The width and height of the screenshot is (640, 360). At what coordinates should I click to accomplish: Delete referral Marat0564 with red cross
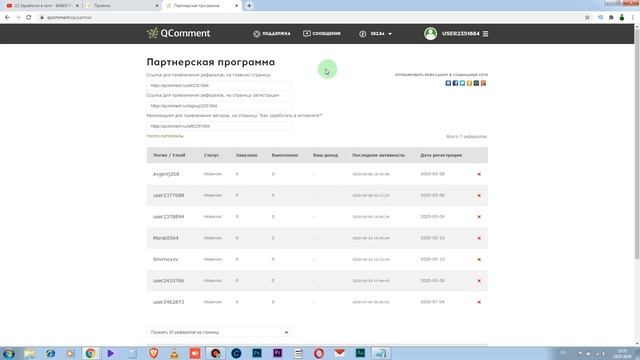point(479,238)
